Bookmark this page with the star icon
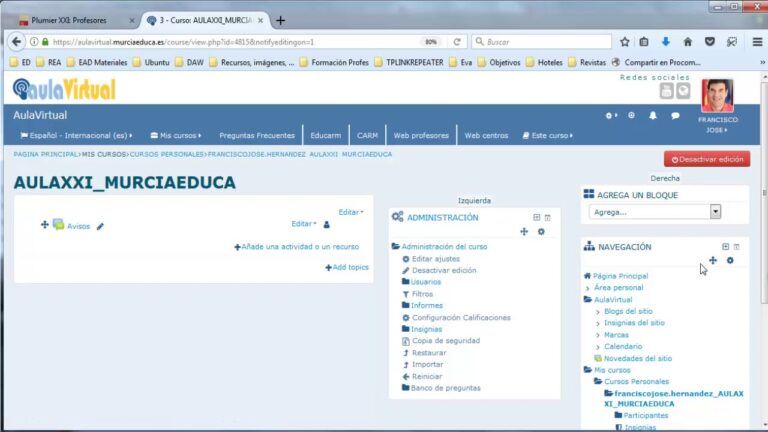This screenshot has width=768, height=432. [x=624, y=42]
